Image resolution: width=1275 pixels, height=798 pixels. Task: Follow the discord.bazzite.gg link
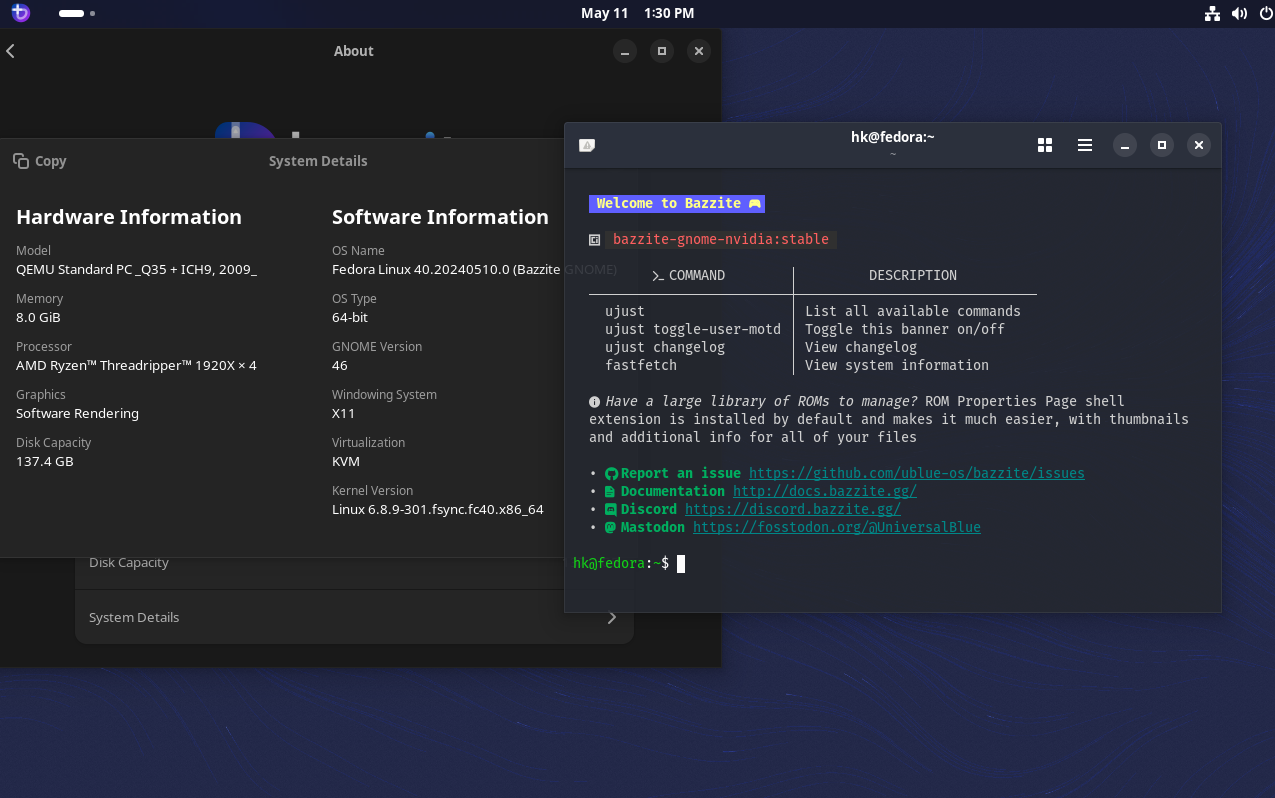tap(792, 509)
